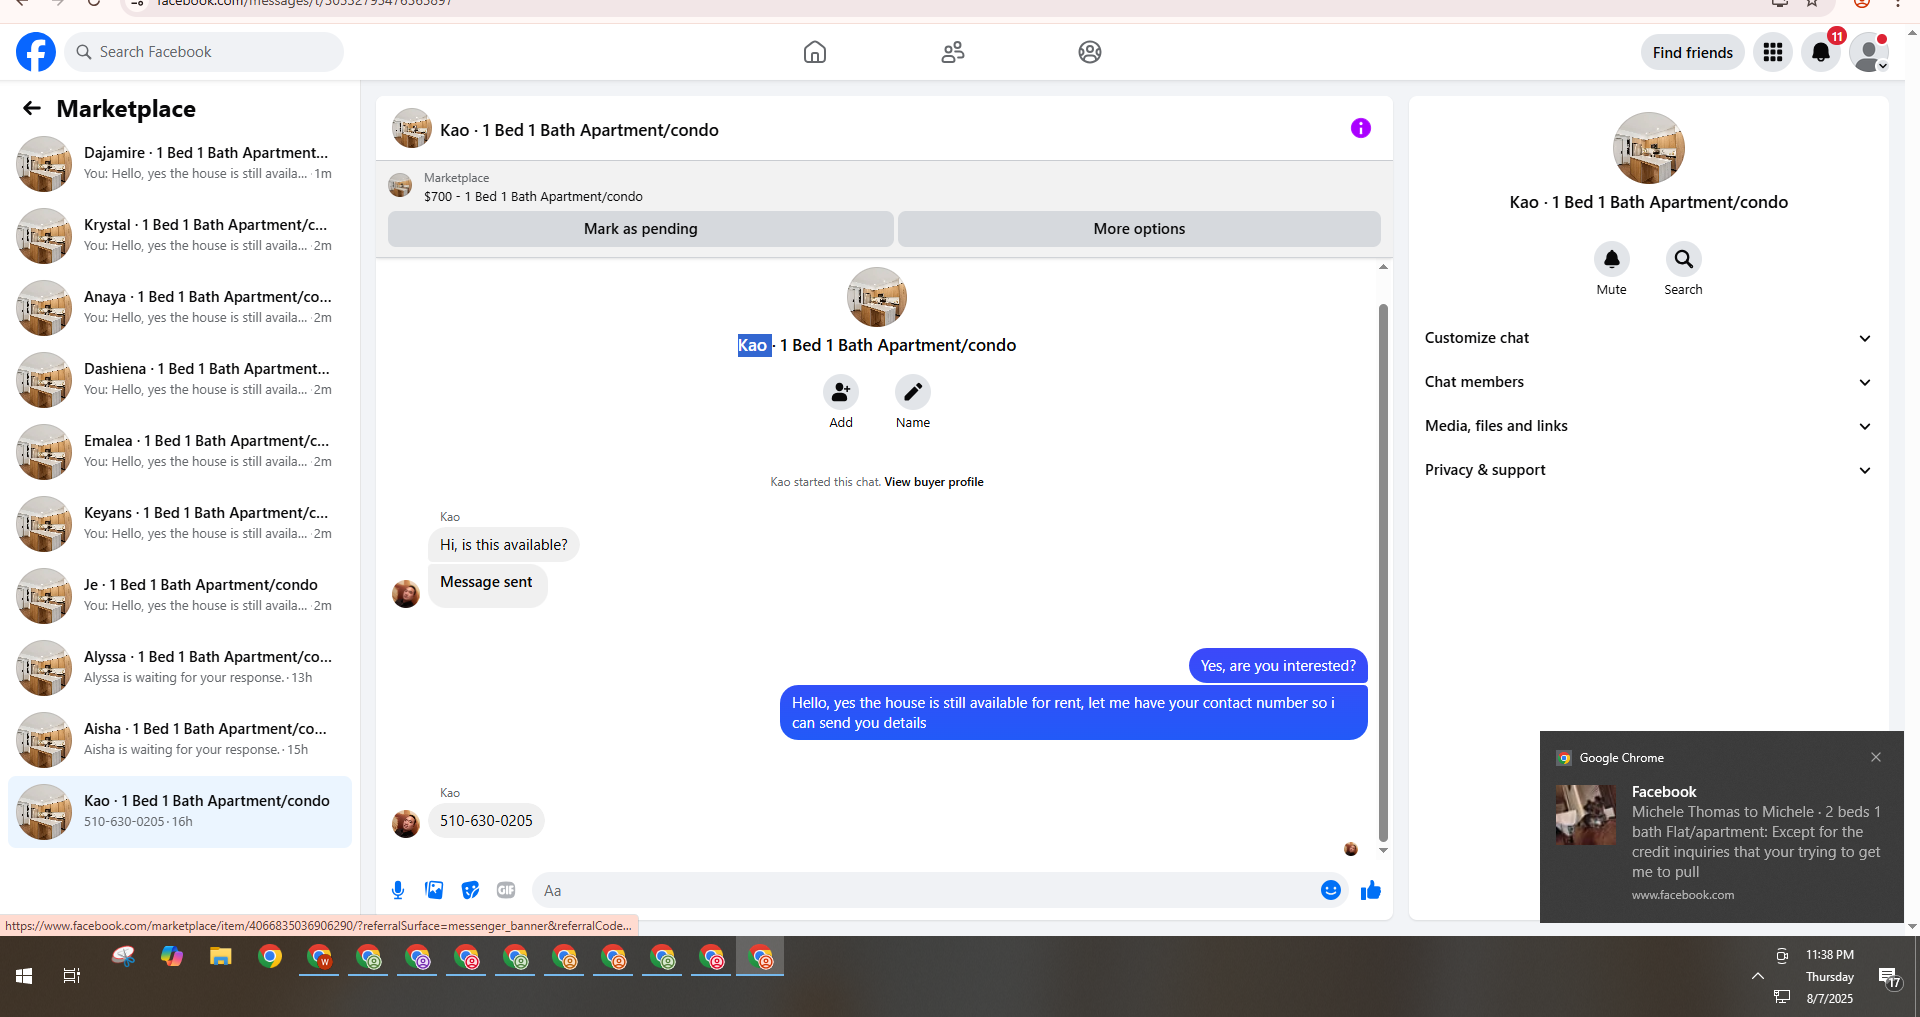Choose a GIF icon
This screenshot has height=1017, width=1920.
(x=506, y=890)
